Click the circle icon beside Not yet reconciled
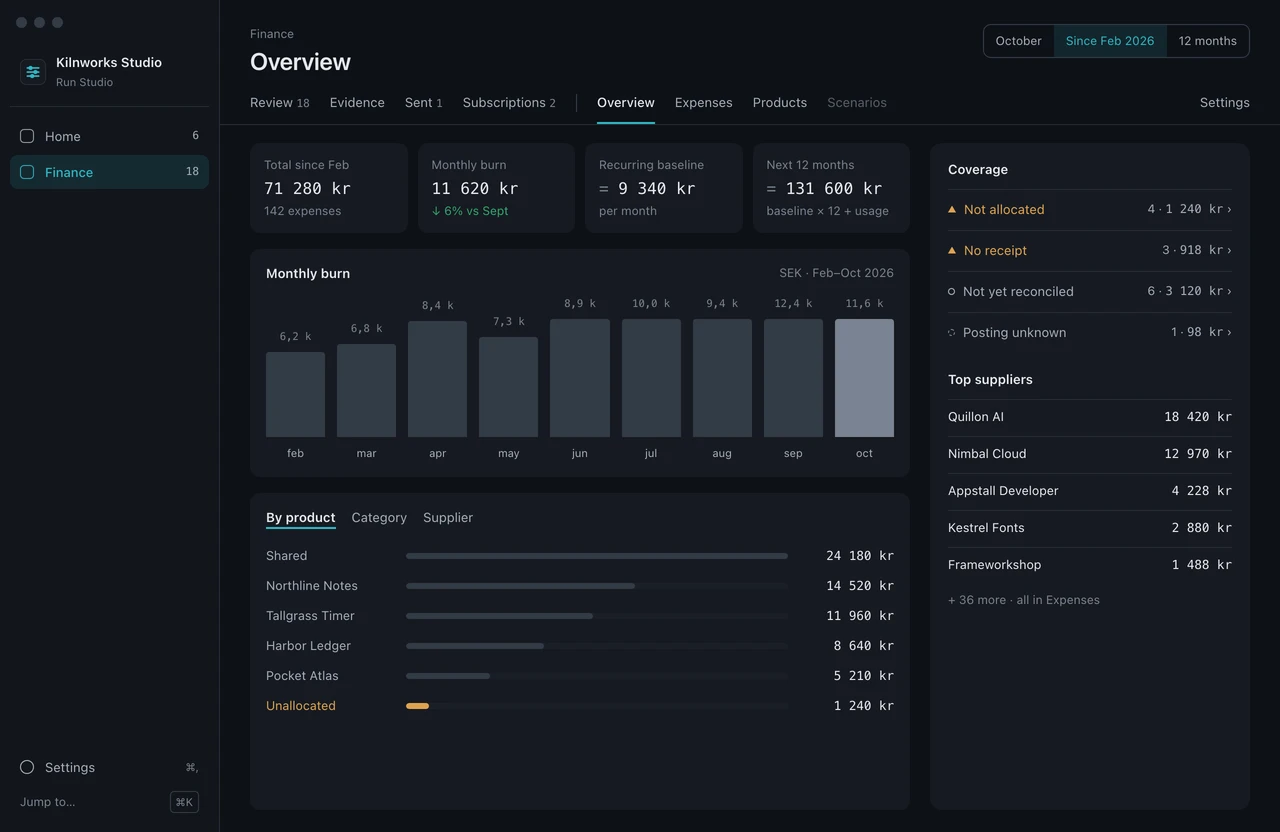The width and height of the screenshot is (1280, 832). [952, 291]
